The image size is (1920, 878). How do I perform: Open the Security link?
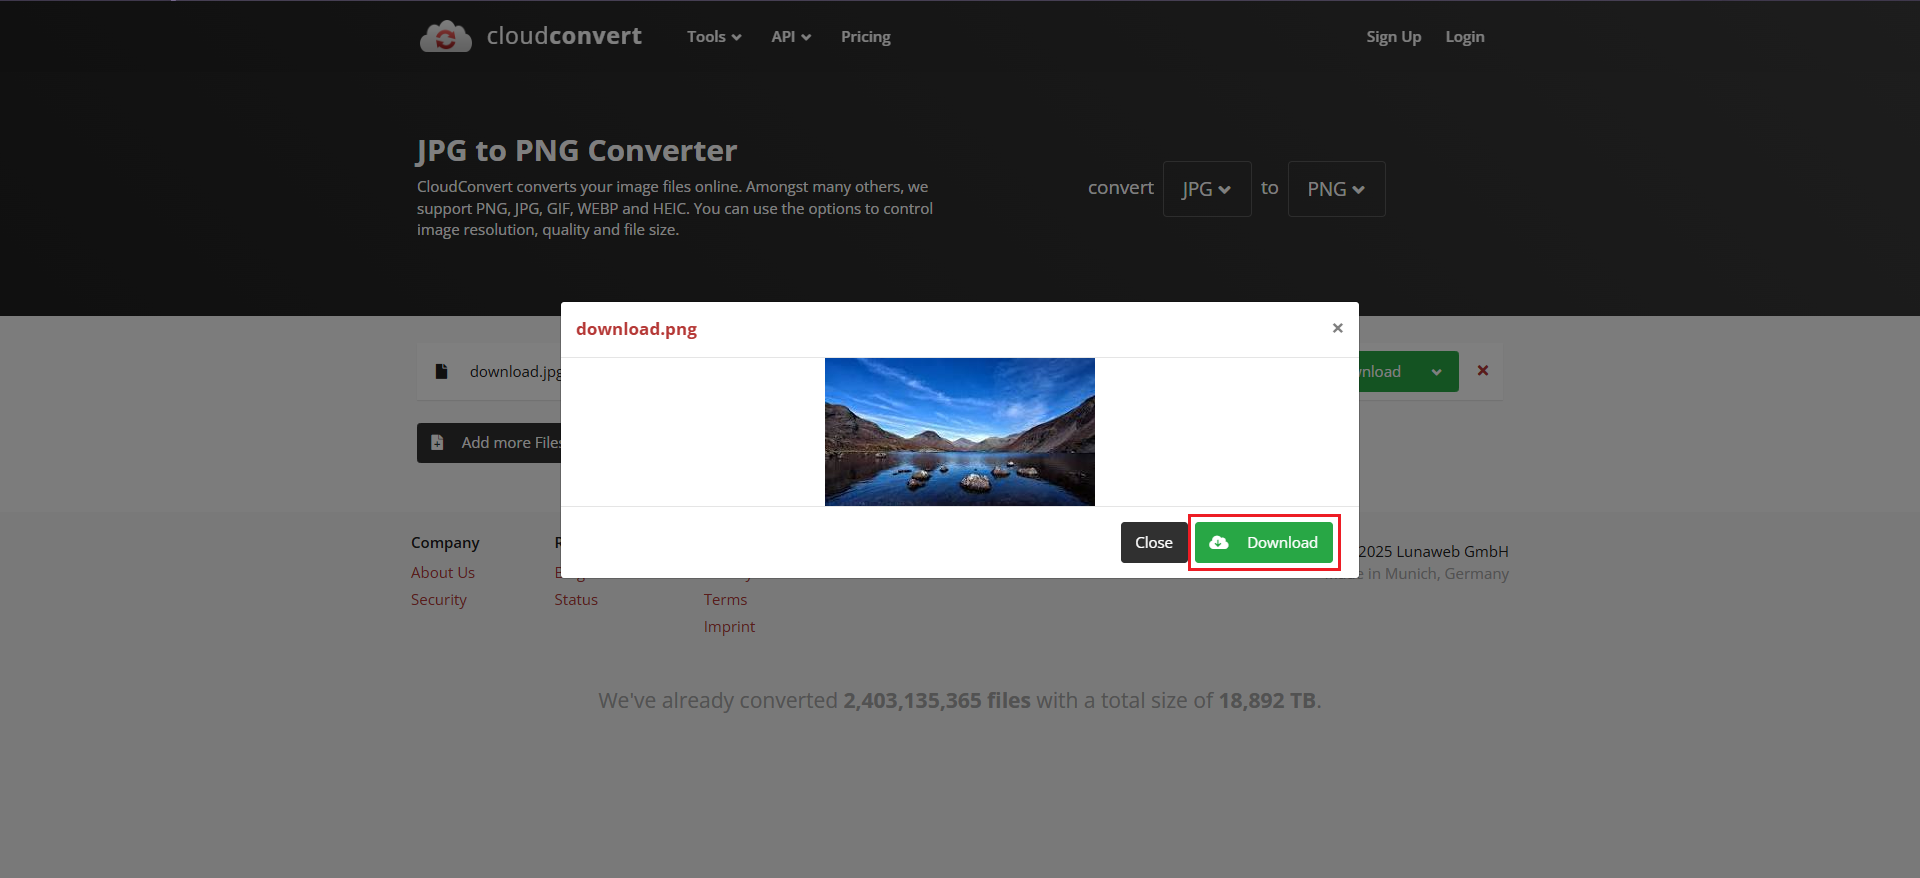pyautogui.click(x=439, y=599)
